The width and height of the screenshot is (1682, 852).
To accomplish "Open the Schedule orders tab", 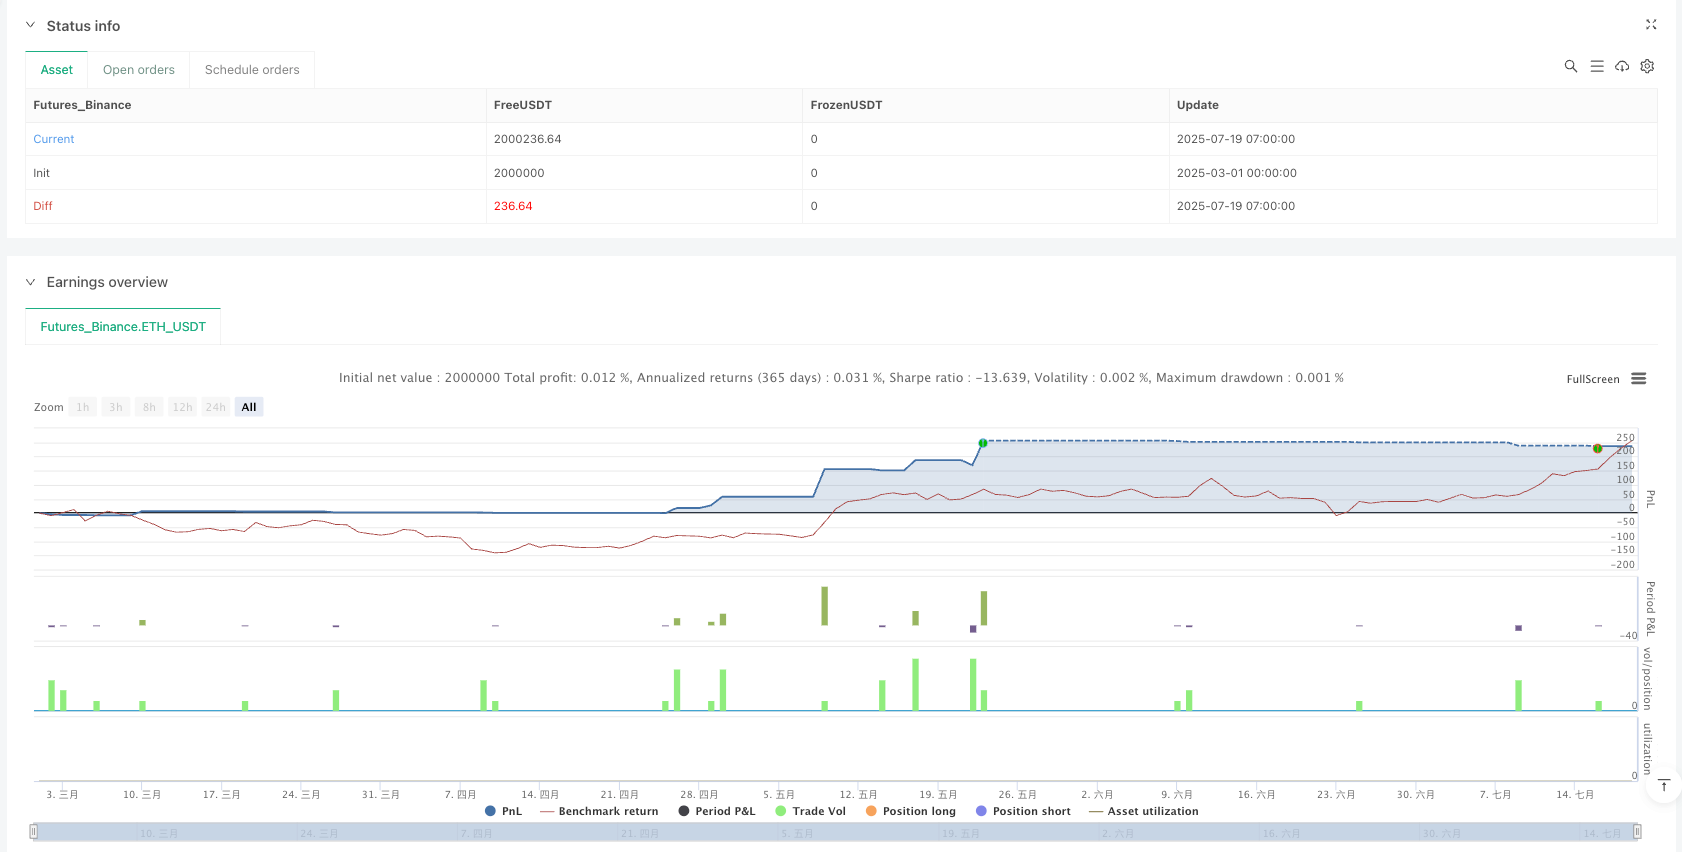I will coord(252,70).
